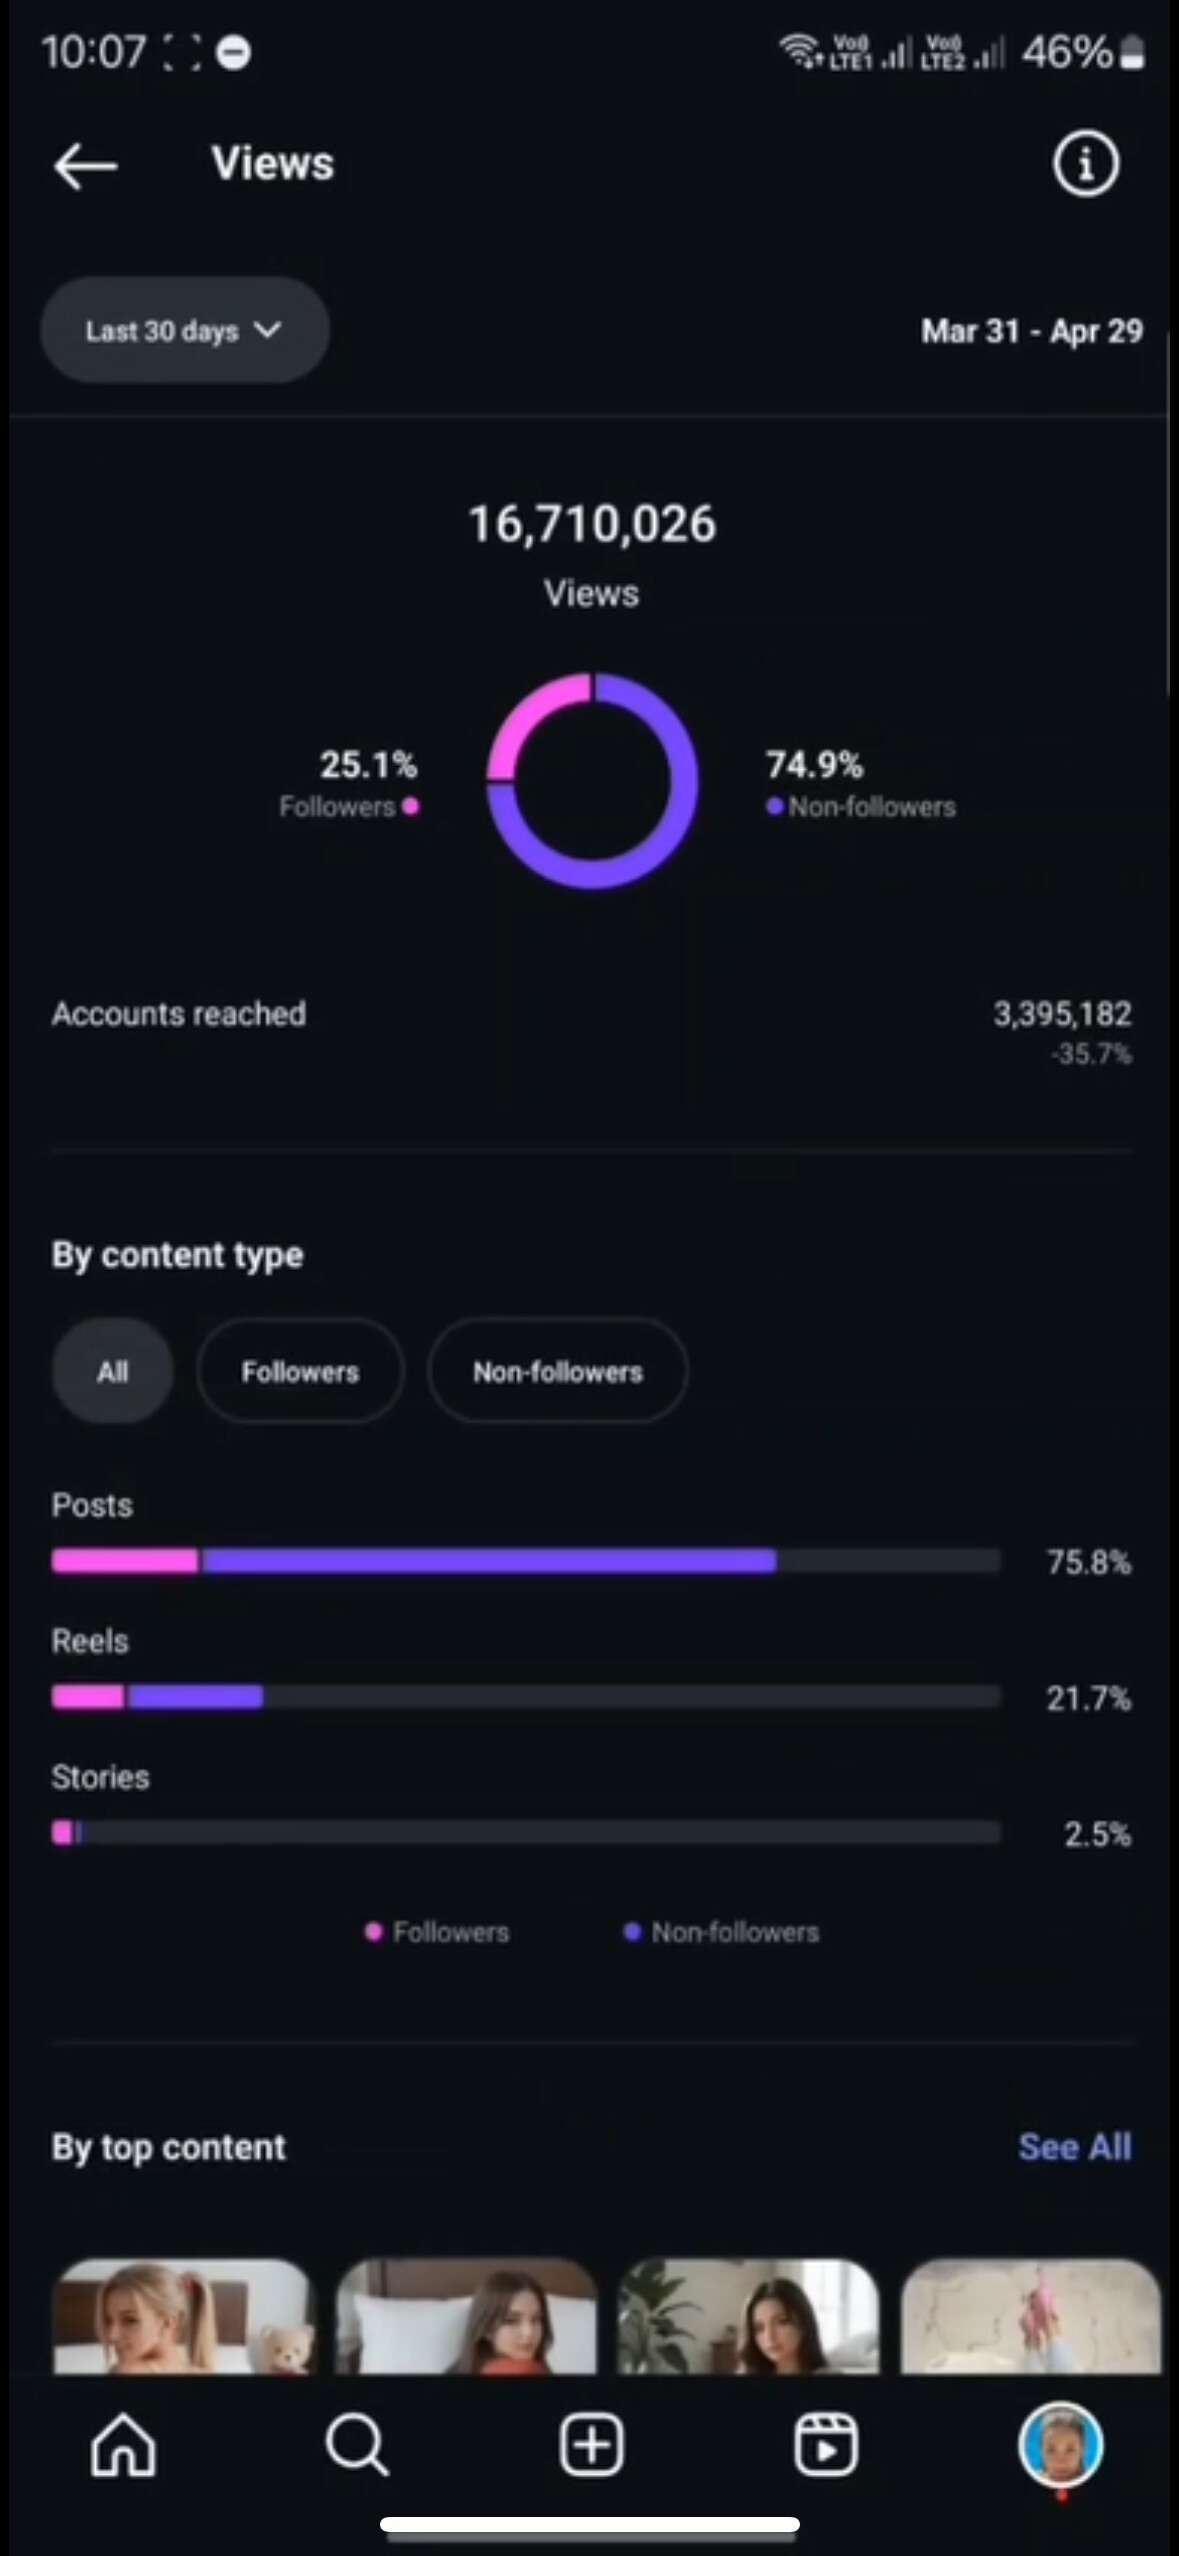Tap the followers donut chart
This screenshot has width=1179, height=2556.
point(592,780)
